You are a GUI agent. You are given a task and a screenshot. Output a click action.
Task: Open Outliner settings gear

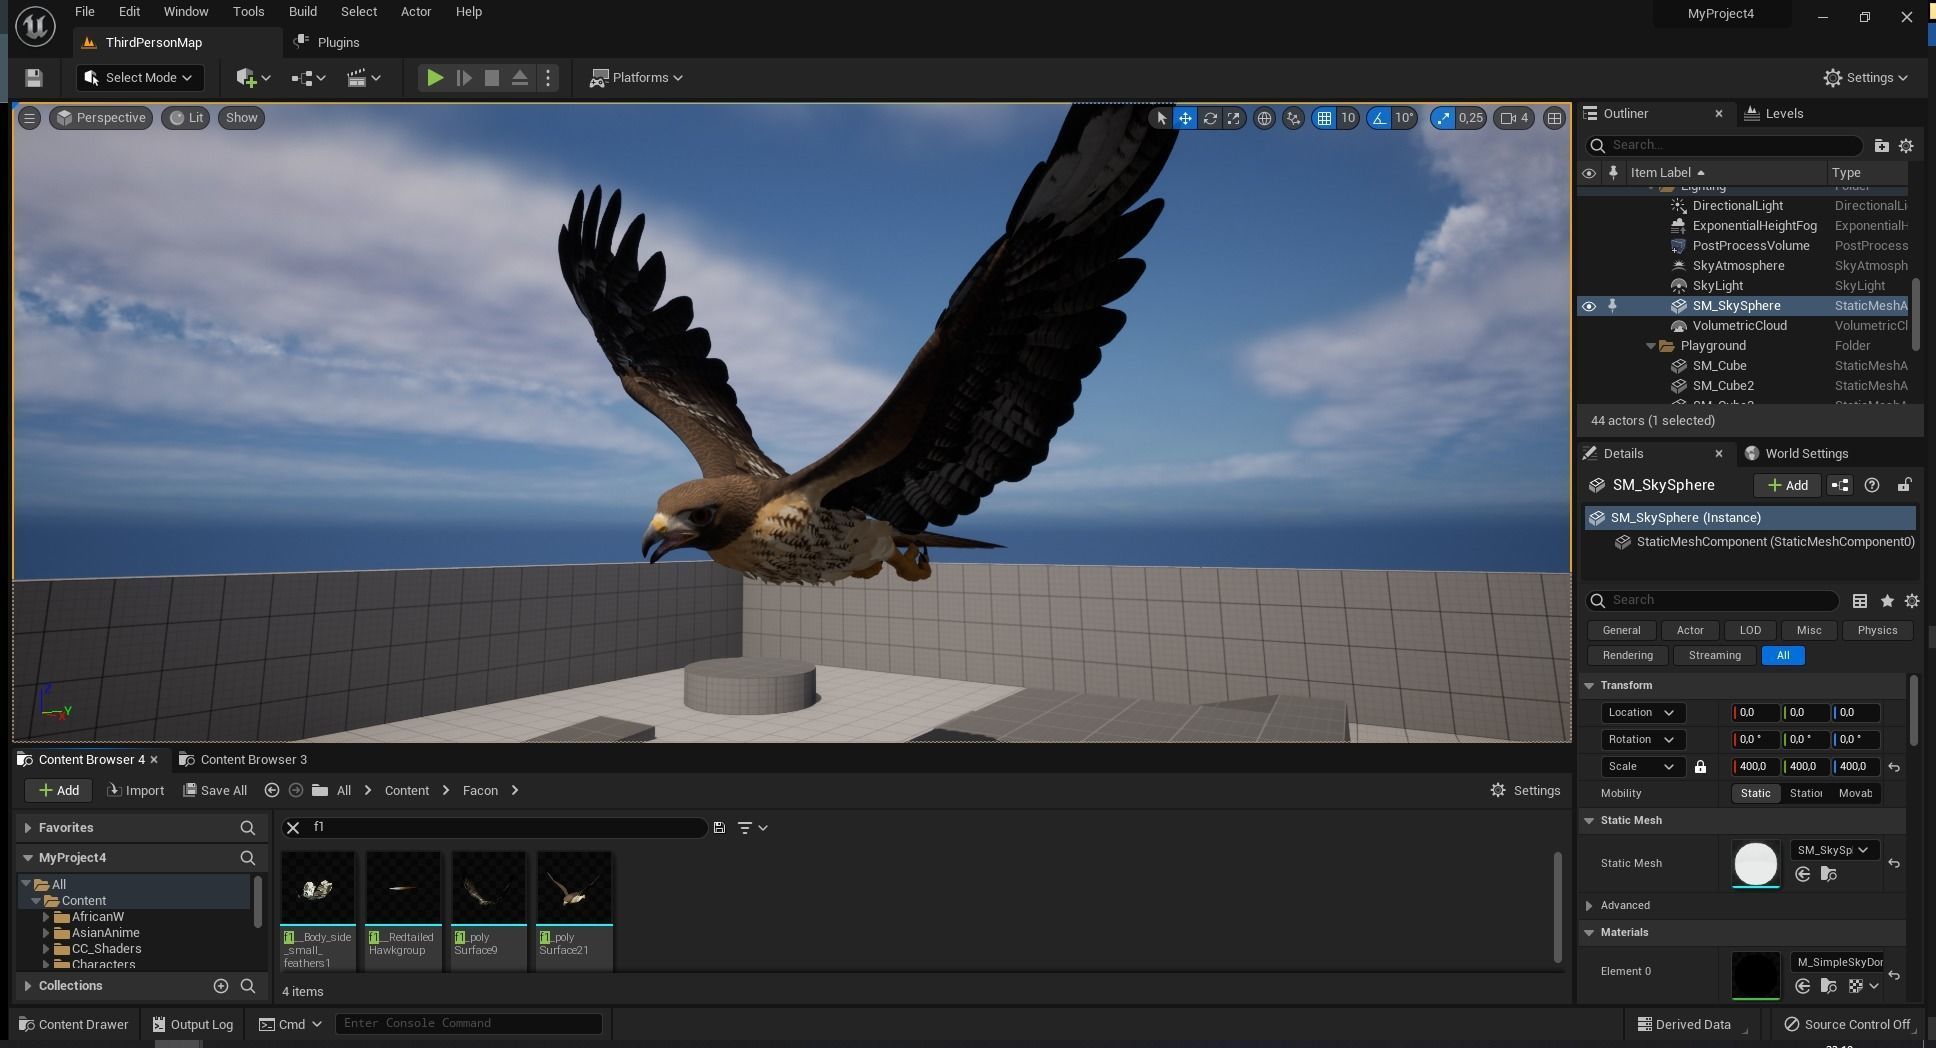click(x=1906, y=146)
